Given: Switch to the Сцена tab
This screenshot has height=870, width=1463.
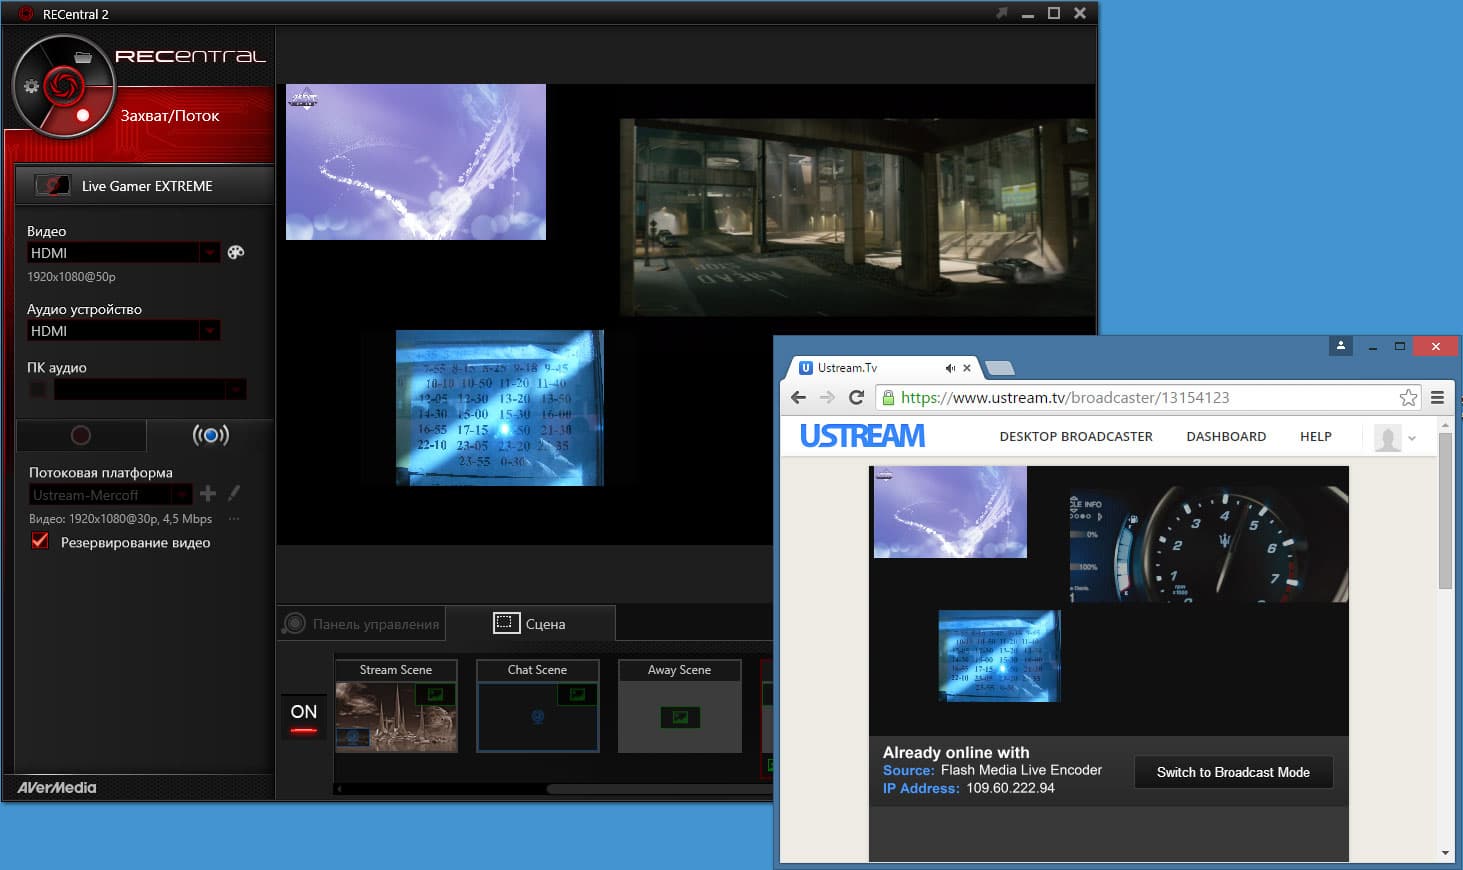Looking at the screenshot, I should (x=530, y=624).
